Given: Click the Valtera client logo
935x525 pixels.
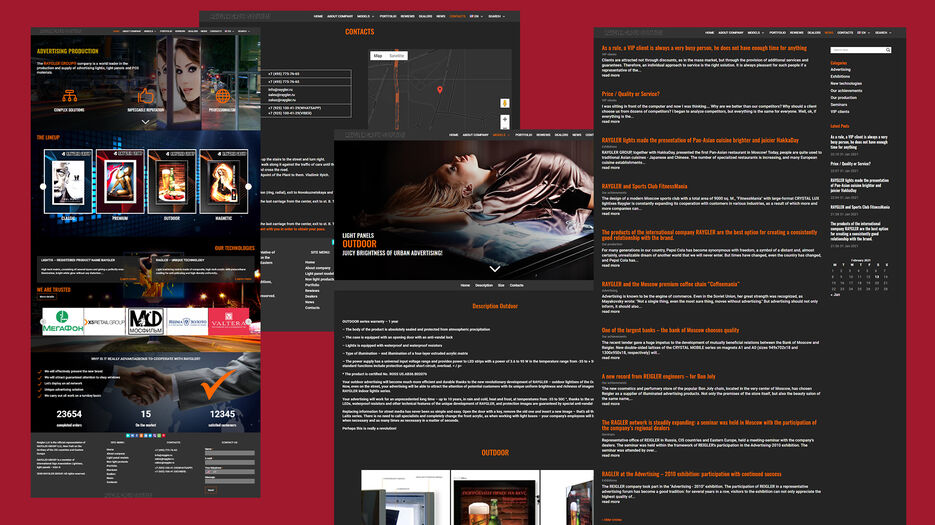Looking at the screenshot, I should pos(228,322).
